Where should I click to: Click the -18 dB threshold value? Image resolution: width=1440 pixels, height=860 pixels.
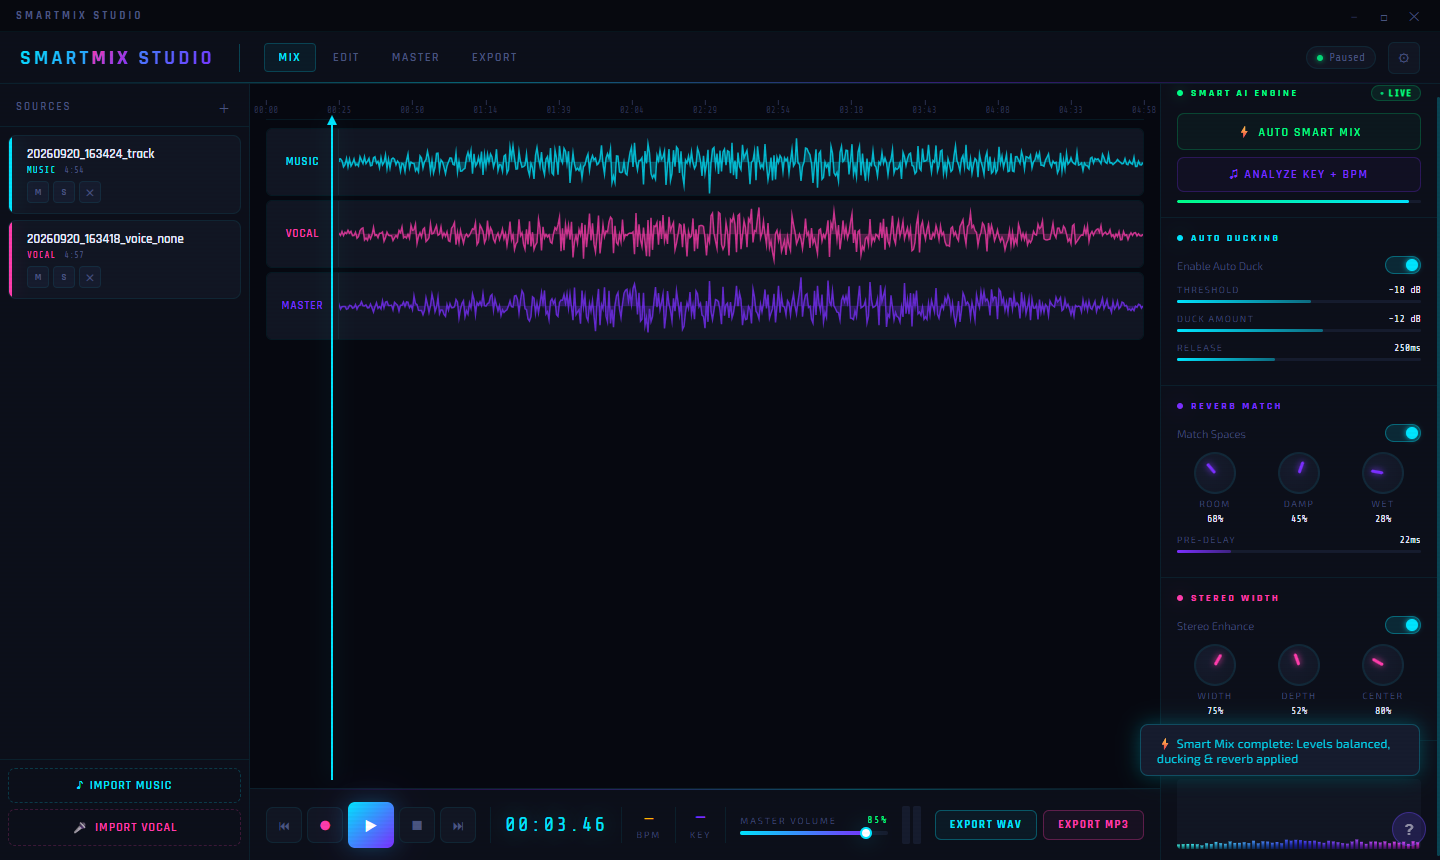pos(1404,290)
